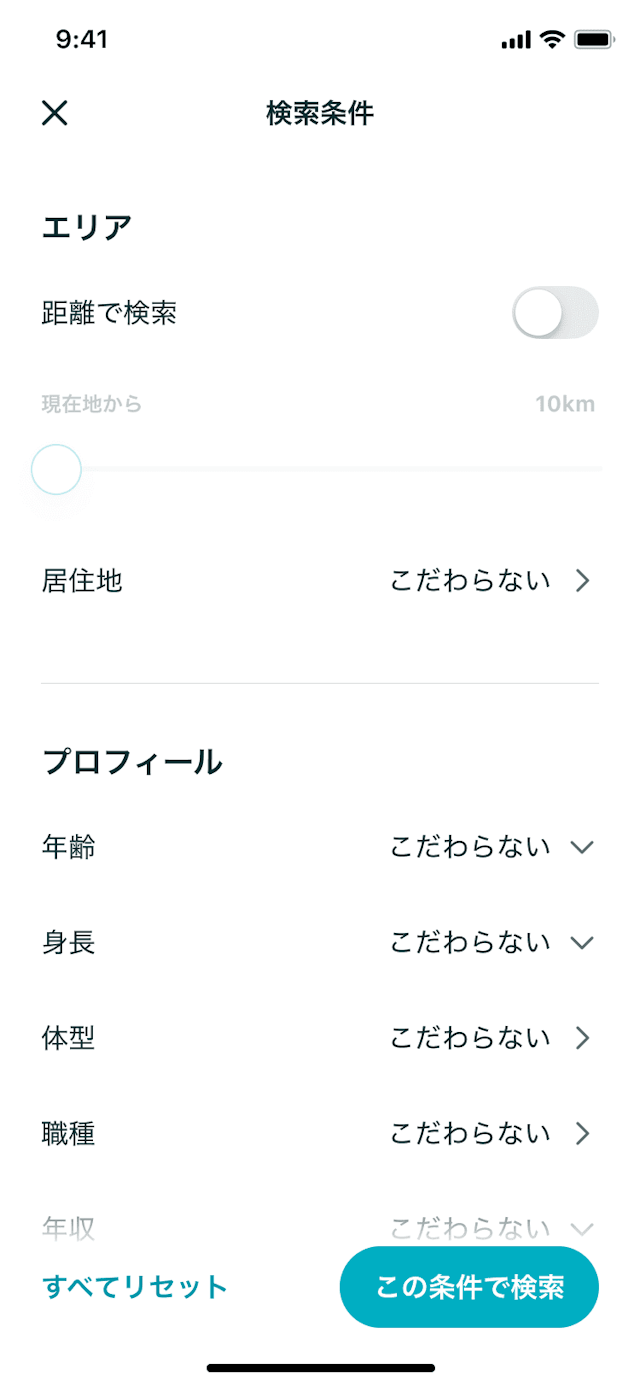
Task: Expand the 身長 dropdown
Action: coord(583,942)
